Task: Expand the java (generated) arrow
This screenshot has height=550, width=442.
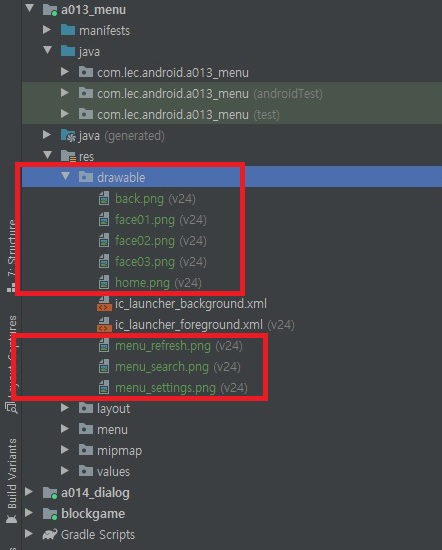Action: click(47, 135)
